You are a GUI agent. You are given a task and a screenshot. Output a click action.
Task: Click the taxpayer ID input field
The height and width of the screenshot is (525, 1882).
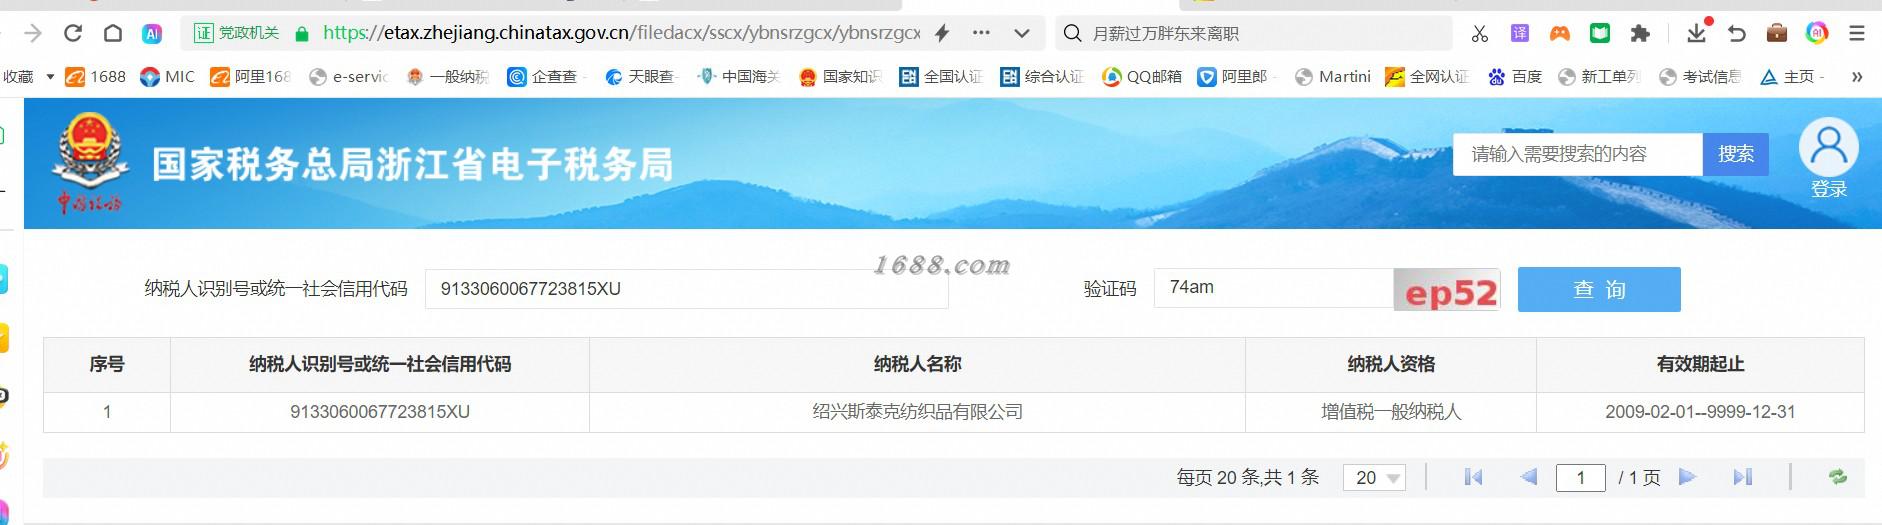686,289
